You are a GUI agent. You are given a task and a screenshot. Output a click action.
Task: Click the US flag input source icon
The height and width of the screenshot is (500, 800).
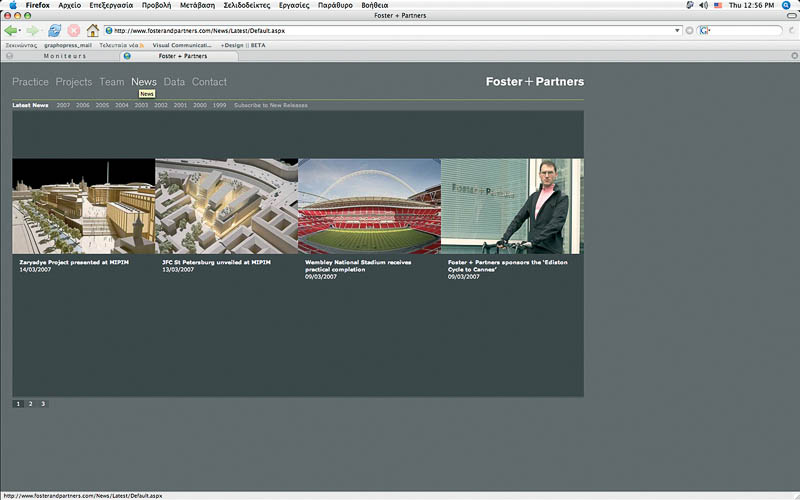coord(718,5)
